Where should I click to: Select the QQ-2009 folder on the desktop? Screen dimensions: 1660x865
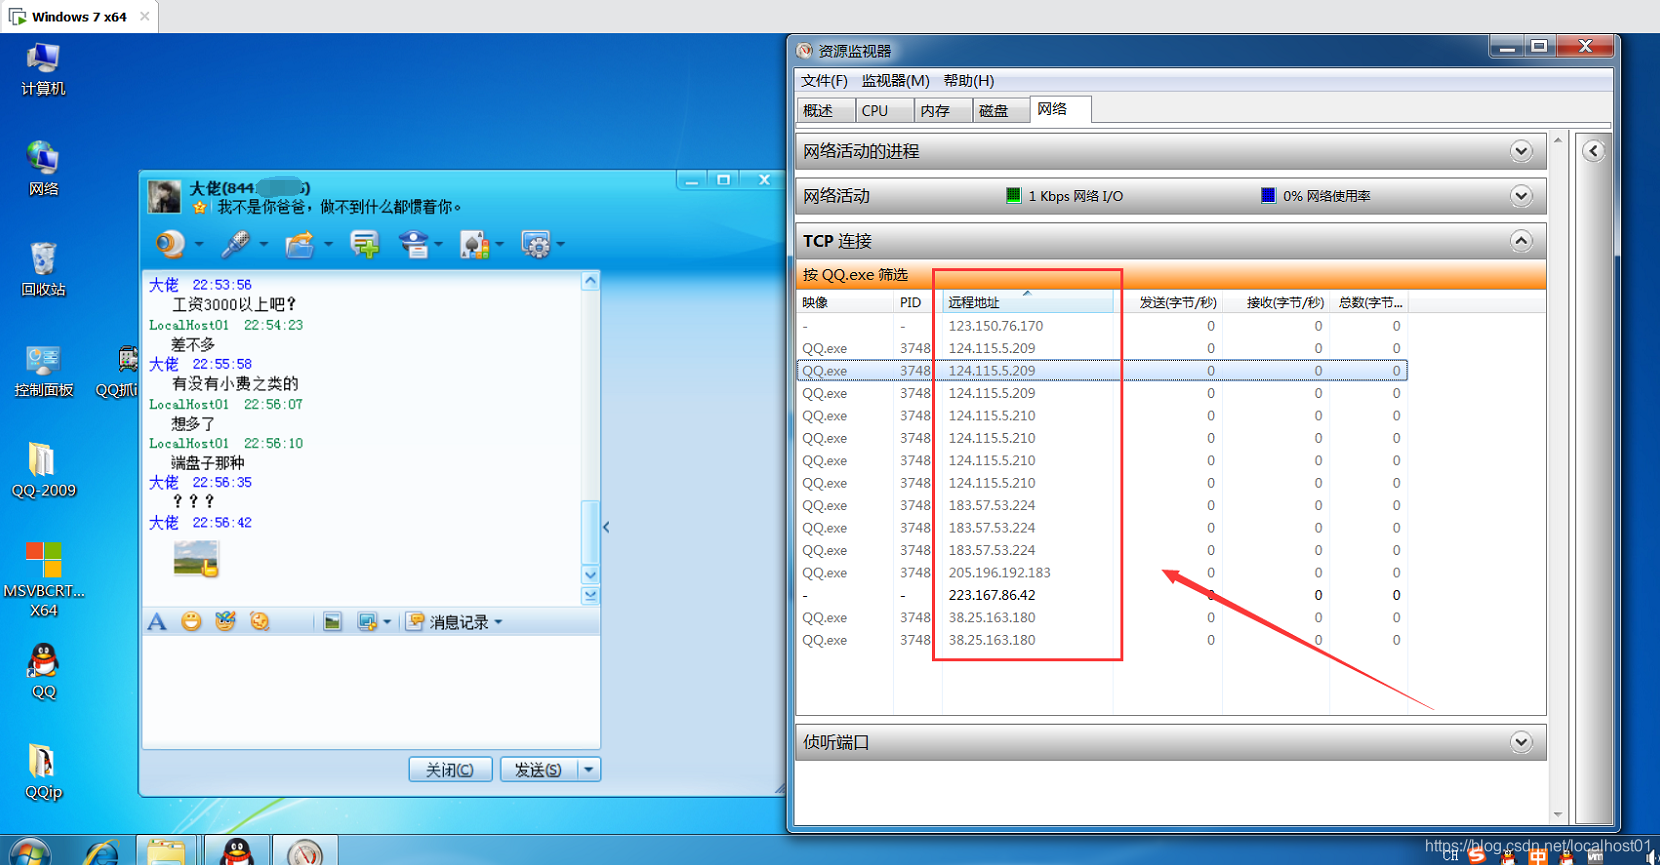click(x=43, y=470)
